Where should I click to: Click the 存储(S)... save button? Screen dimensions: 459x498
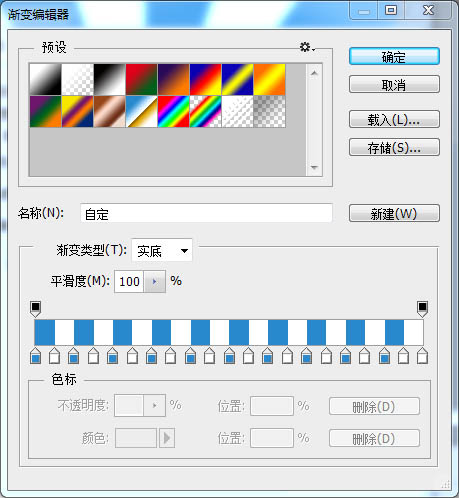tap(394, 147)
